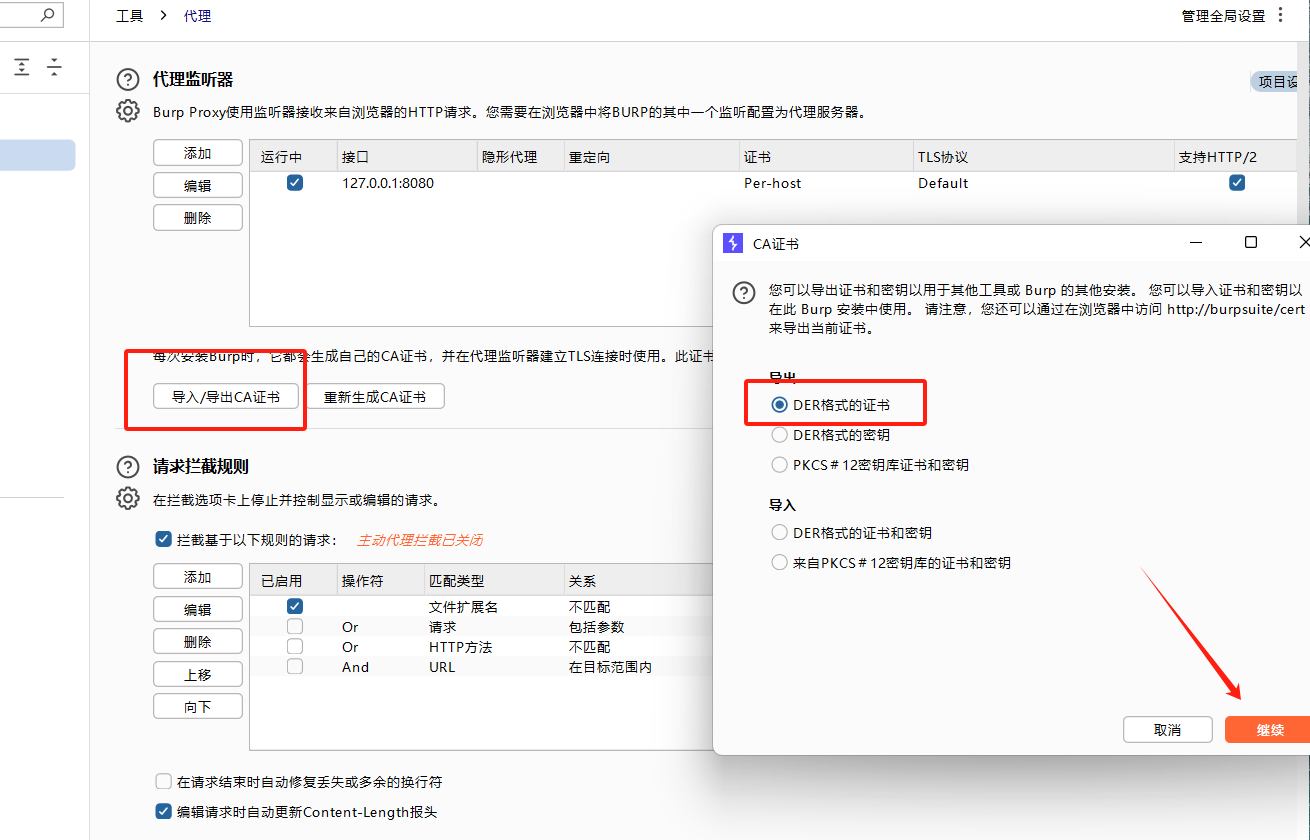
Task: Click 导入/导出CA证书 button
Action: coord(225,397)
